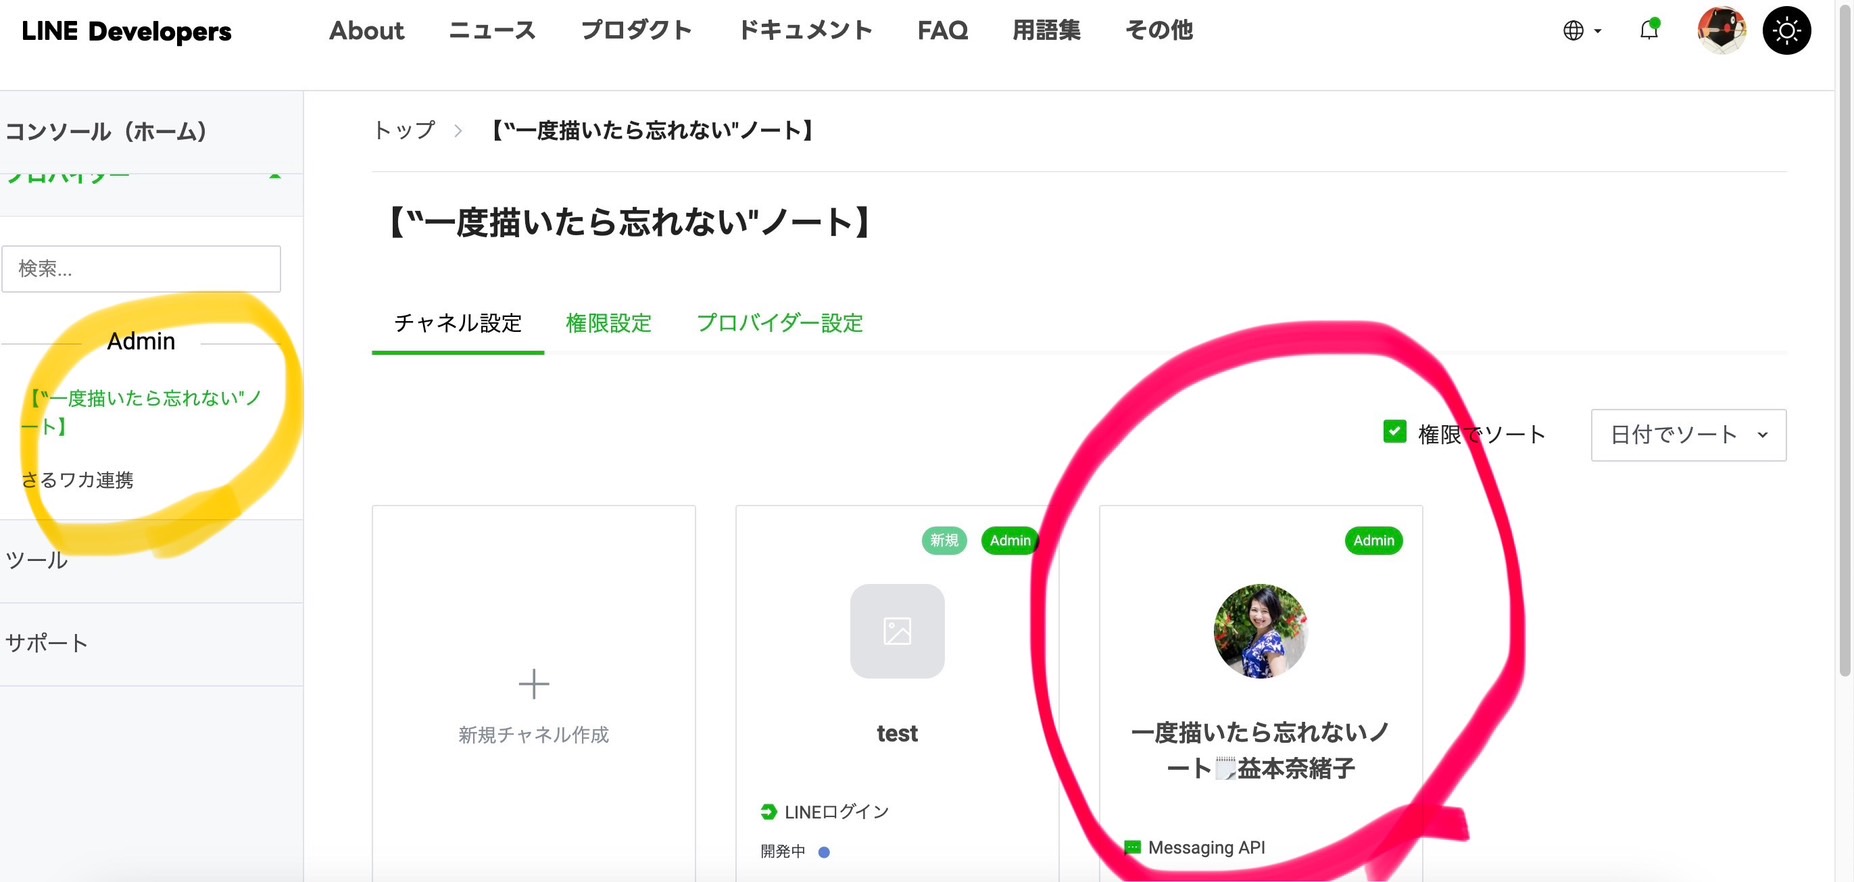Image resolution: width=1854 pixels, height=882 pixels.
Task: Click the test channel placeholder image icon
Action: tap(897, 631)
